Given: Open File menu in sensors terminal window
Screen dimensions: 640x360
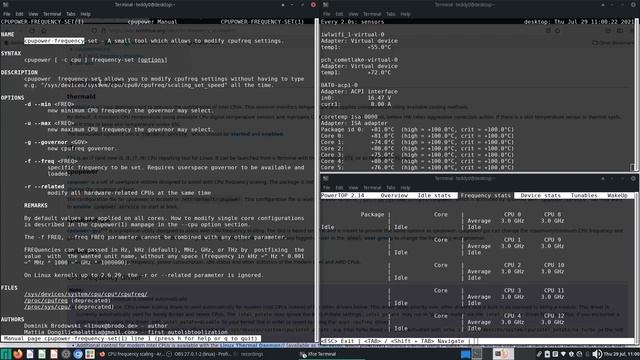Looking at the screenshot, I should tap(327, 14).
